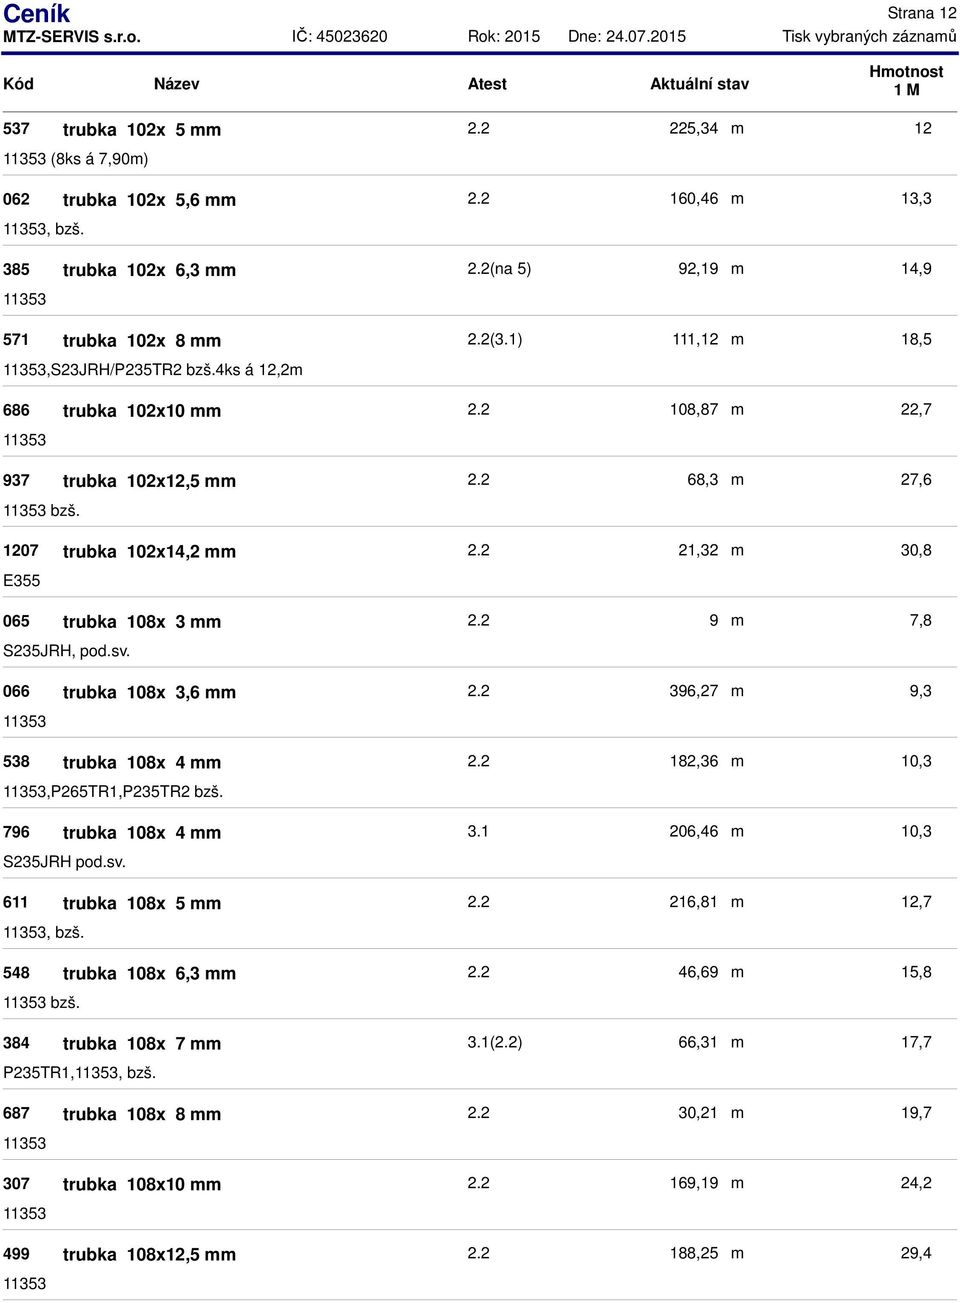Click the Atest column header

coord(487,84)
